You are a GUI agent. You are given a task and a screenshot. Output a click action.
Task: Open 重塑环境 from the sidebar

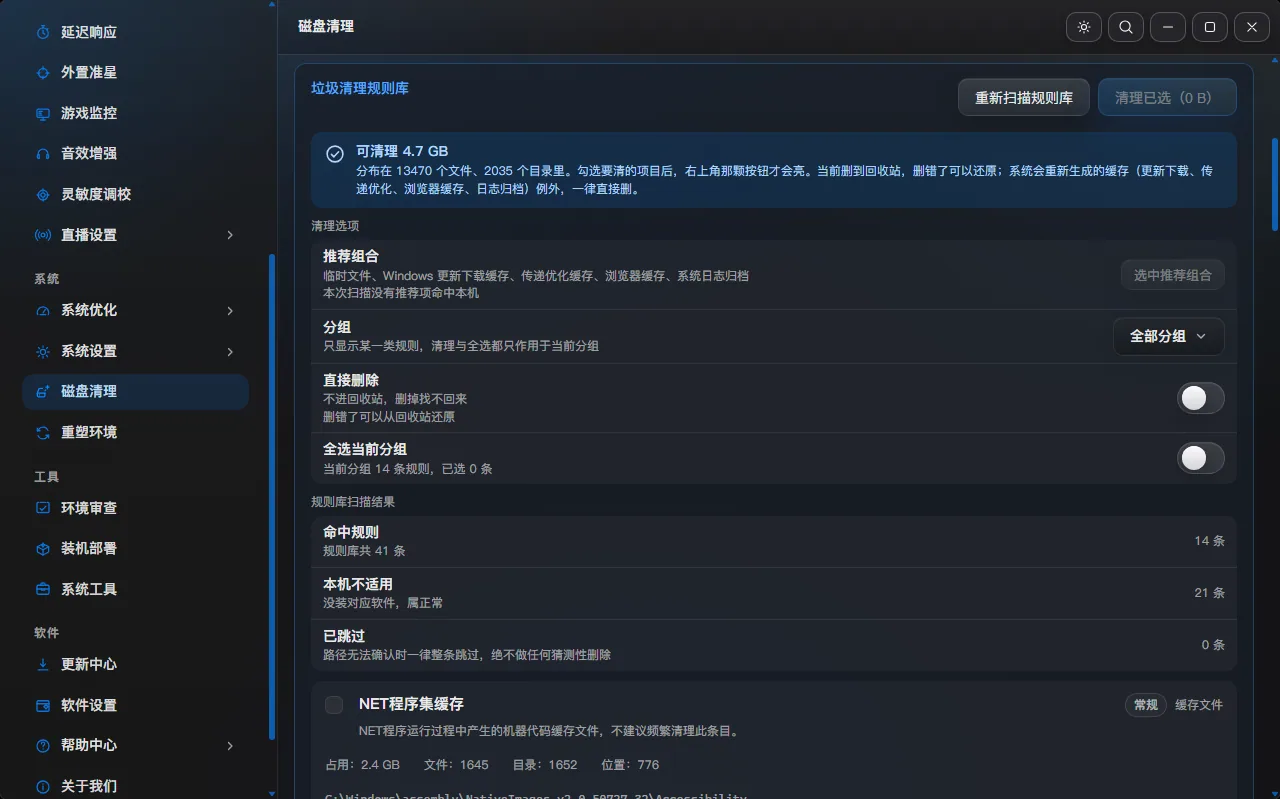tap(136, 433)
